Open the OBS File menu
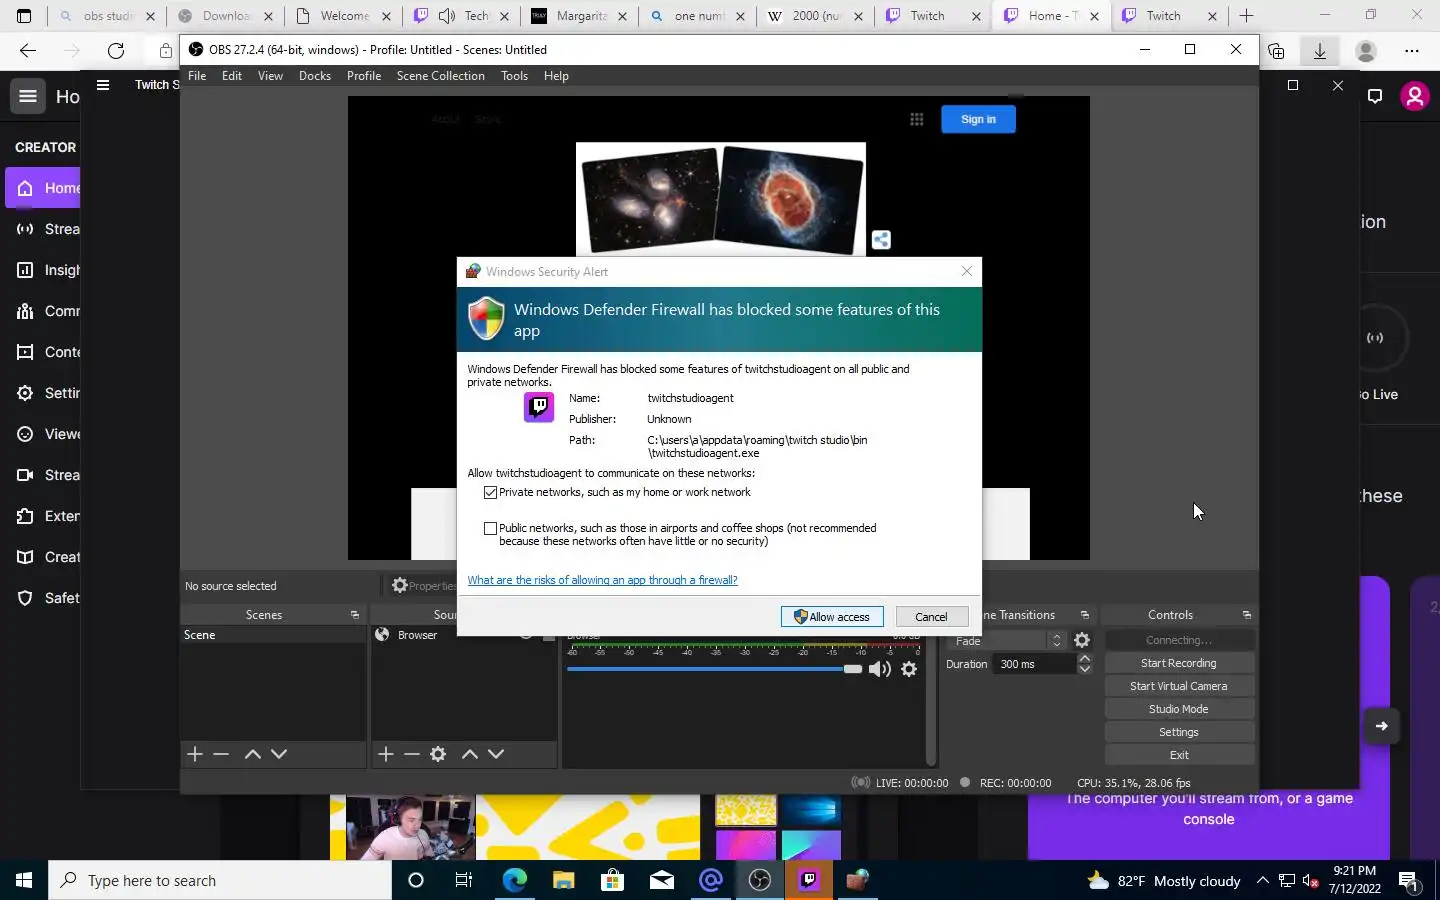Viewport: 1440px width, 900px height. [x=197, y=76]
